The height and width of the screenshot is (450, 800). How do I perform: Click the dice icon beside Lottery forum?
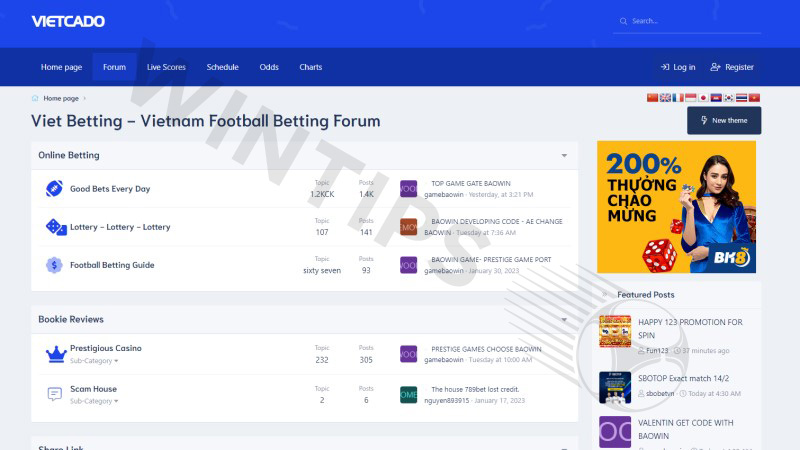[56, 227]
